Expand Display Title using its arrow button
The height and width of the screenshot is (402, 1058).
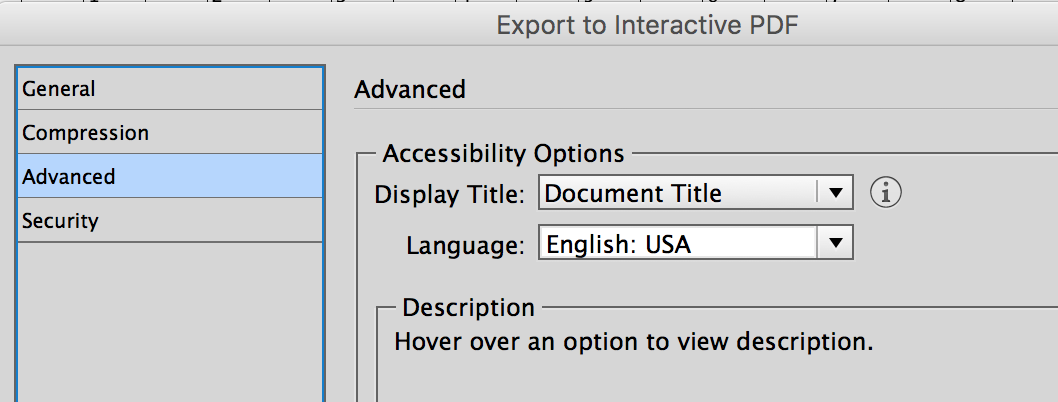pyautogui.click(x=835, y=193)
